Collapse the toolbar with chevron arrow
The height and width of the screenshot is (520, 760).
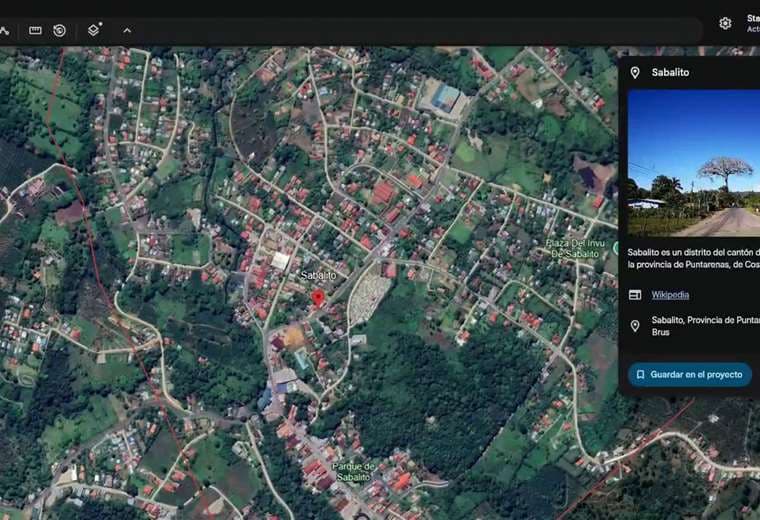pyautogui.click(x=127, y=30)
